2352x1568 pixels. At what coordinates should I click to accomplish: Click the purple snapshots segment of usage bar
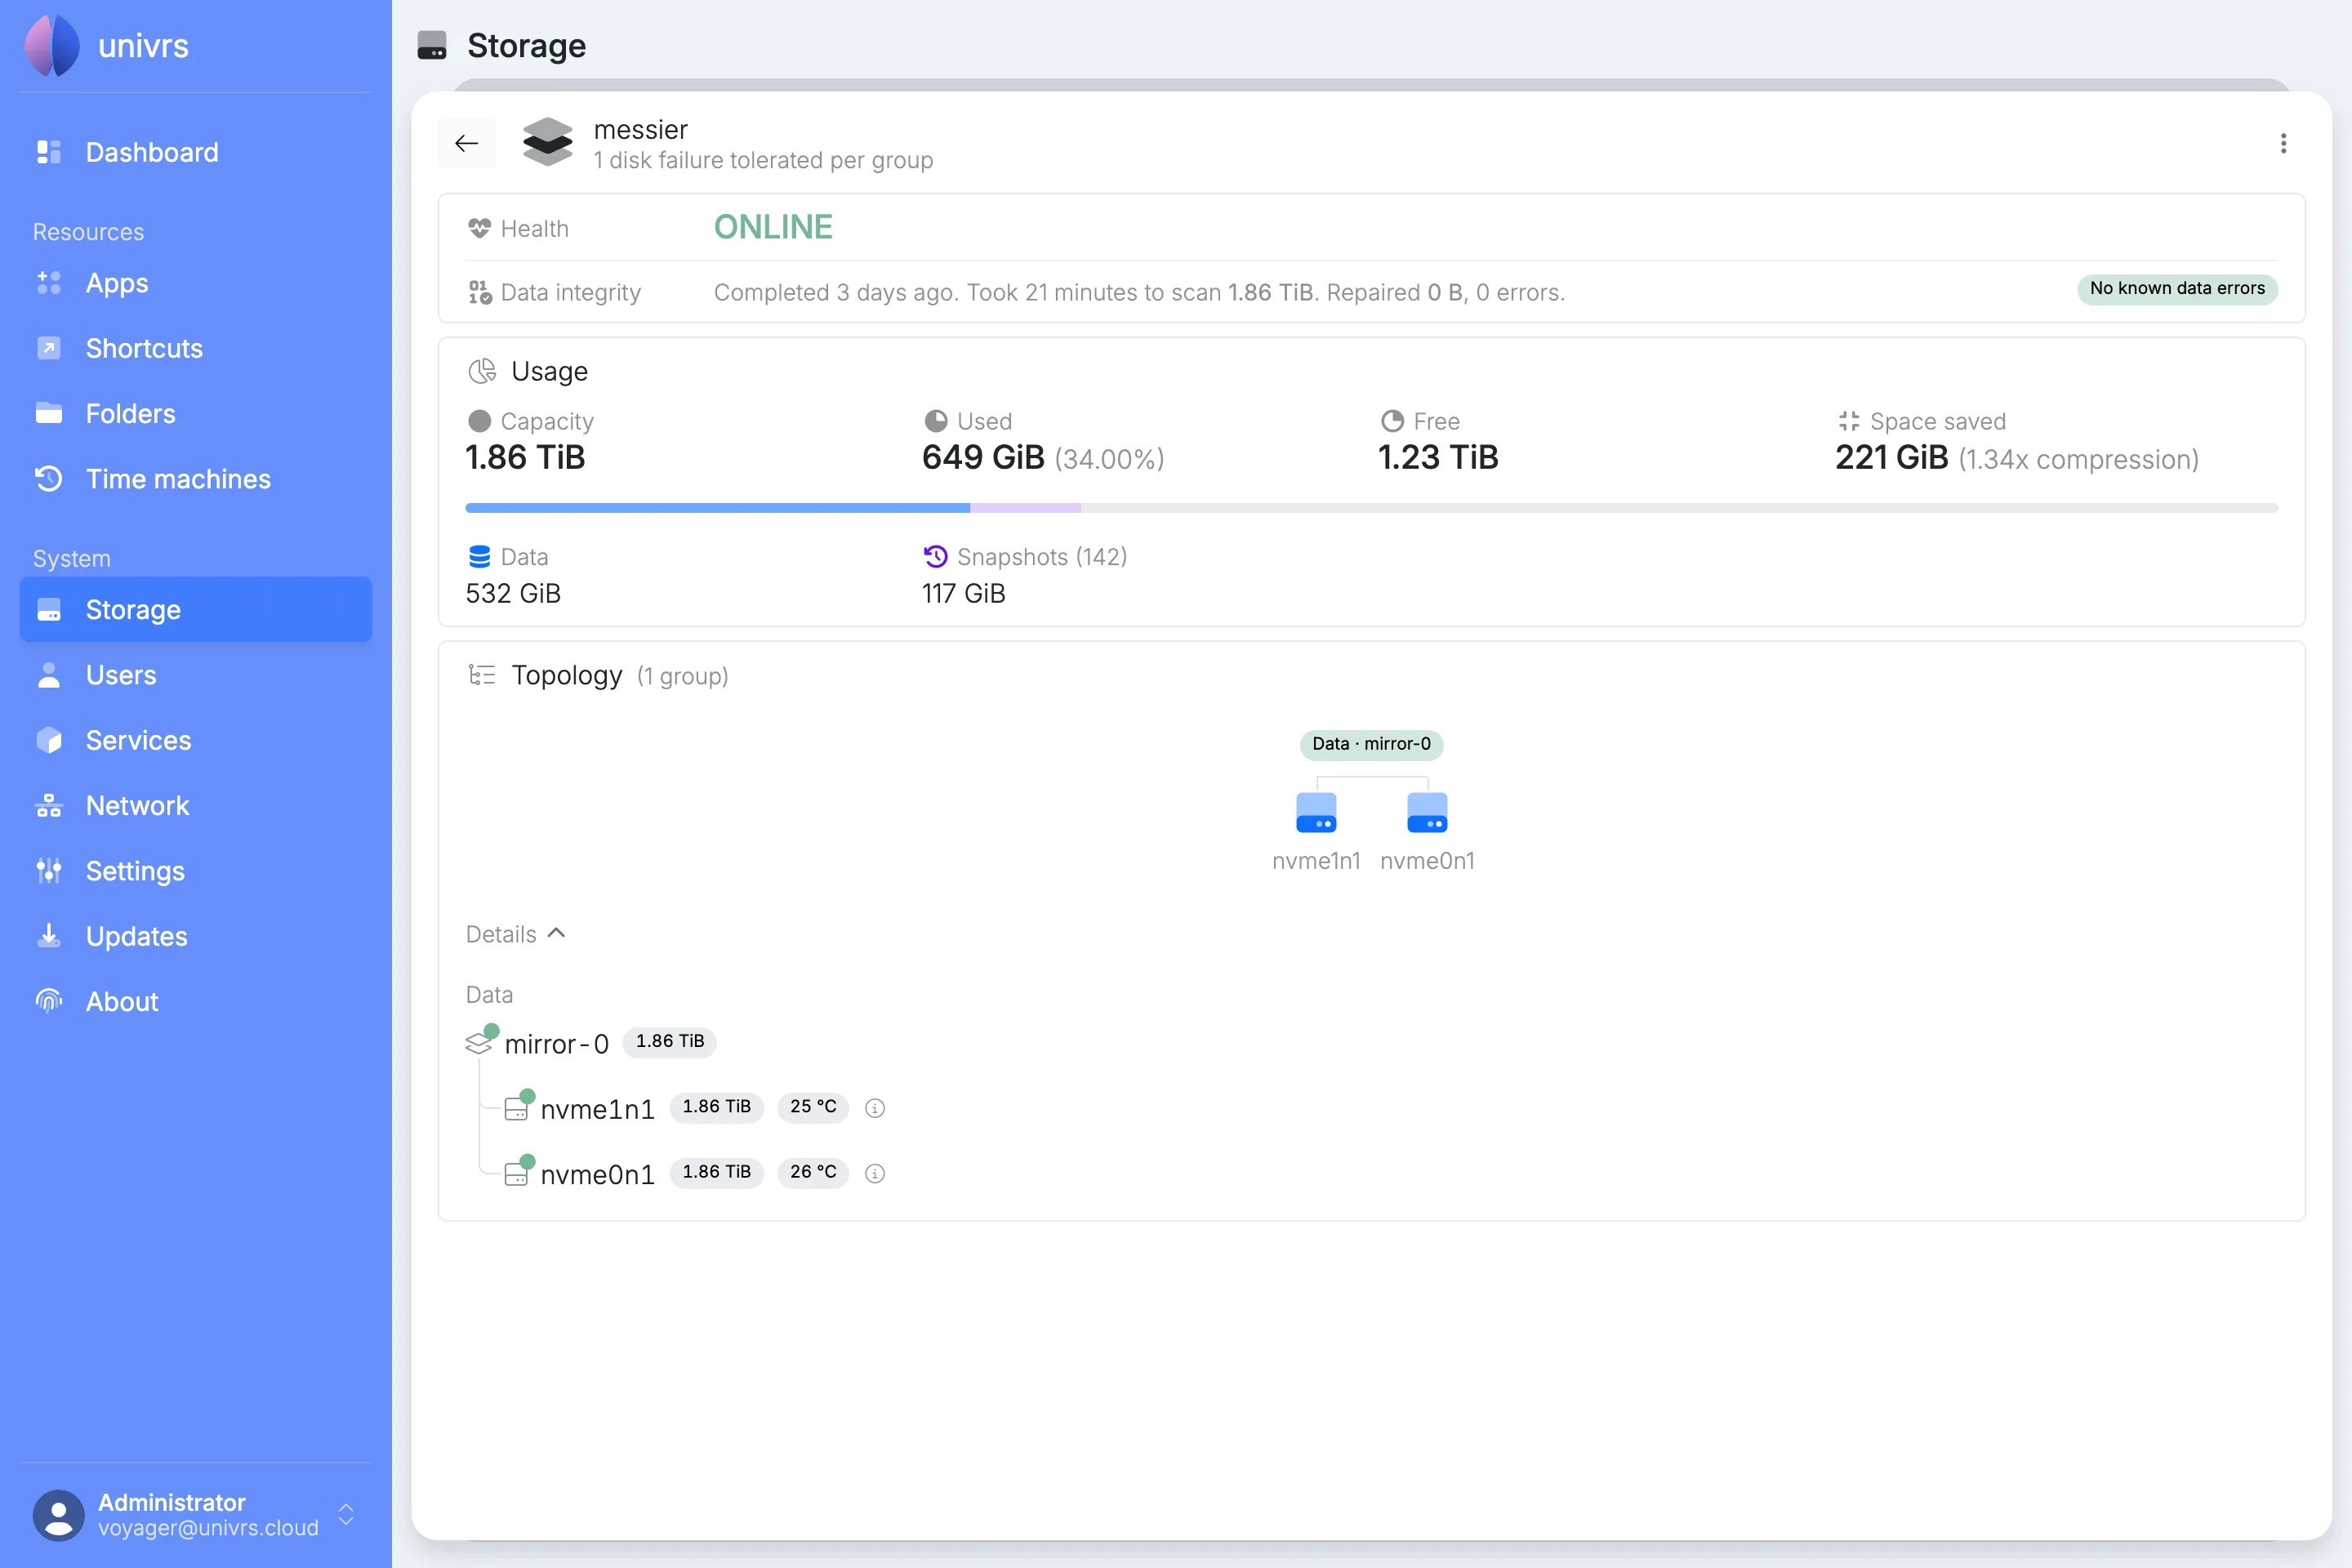pyautogui.click(x=1025, y=508)
